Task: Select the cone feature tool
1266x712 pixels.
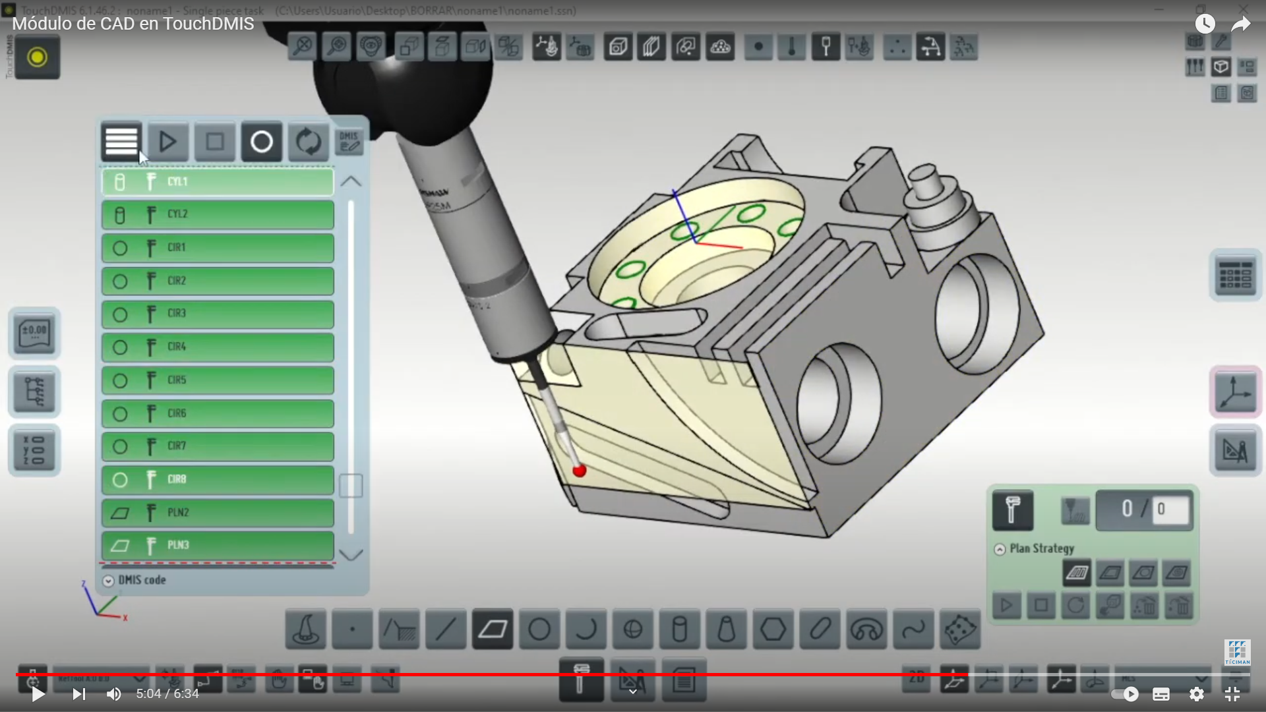Action: pos(726,629)
